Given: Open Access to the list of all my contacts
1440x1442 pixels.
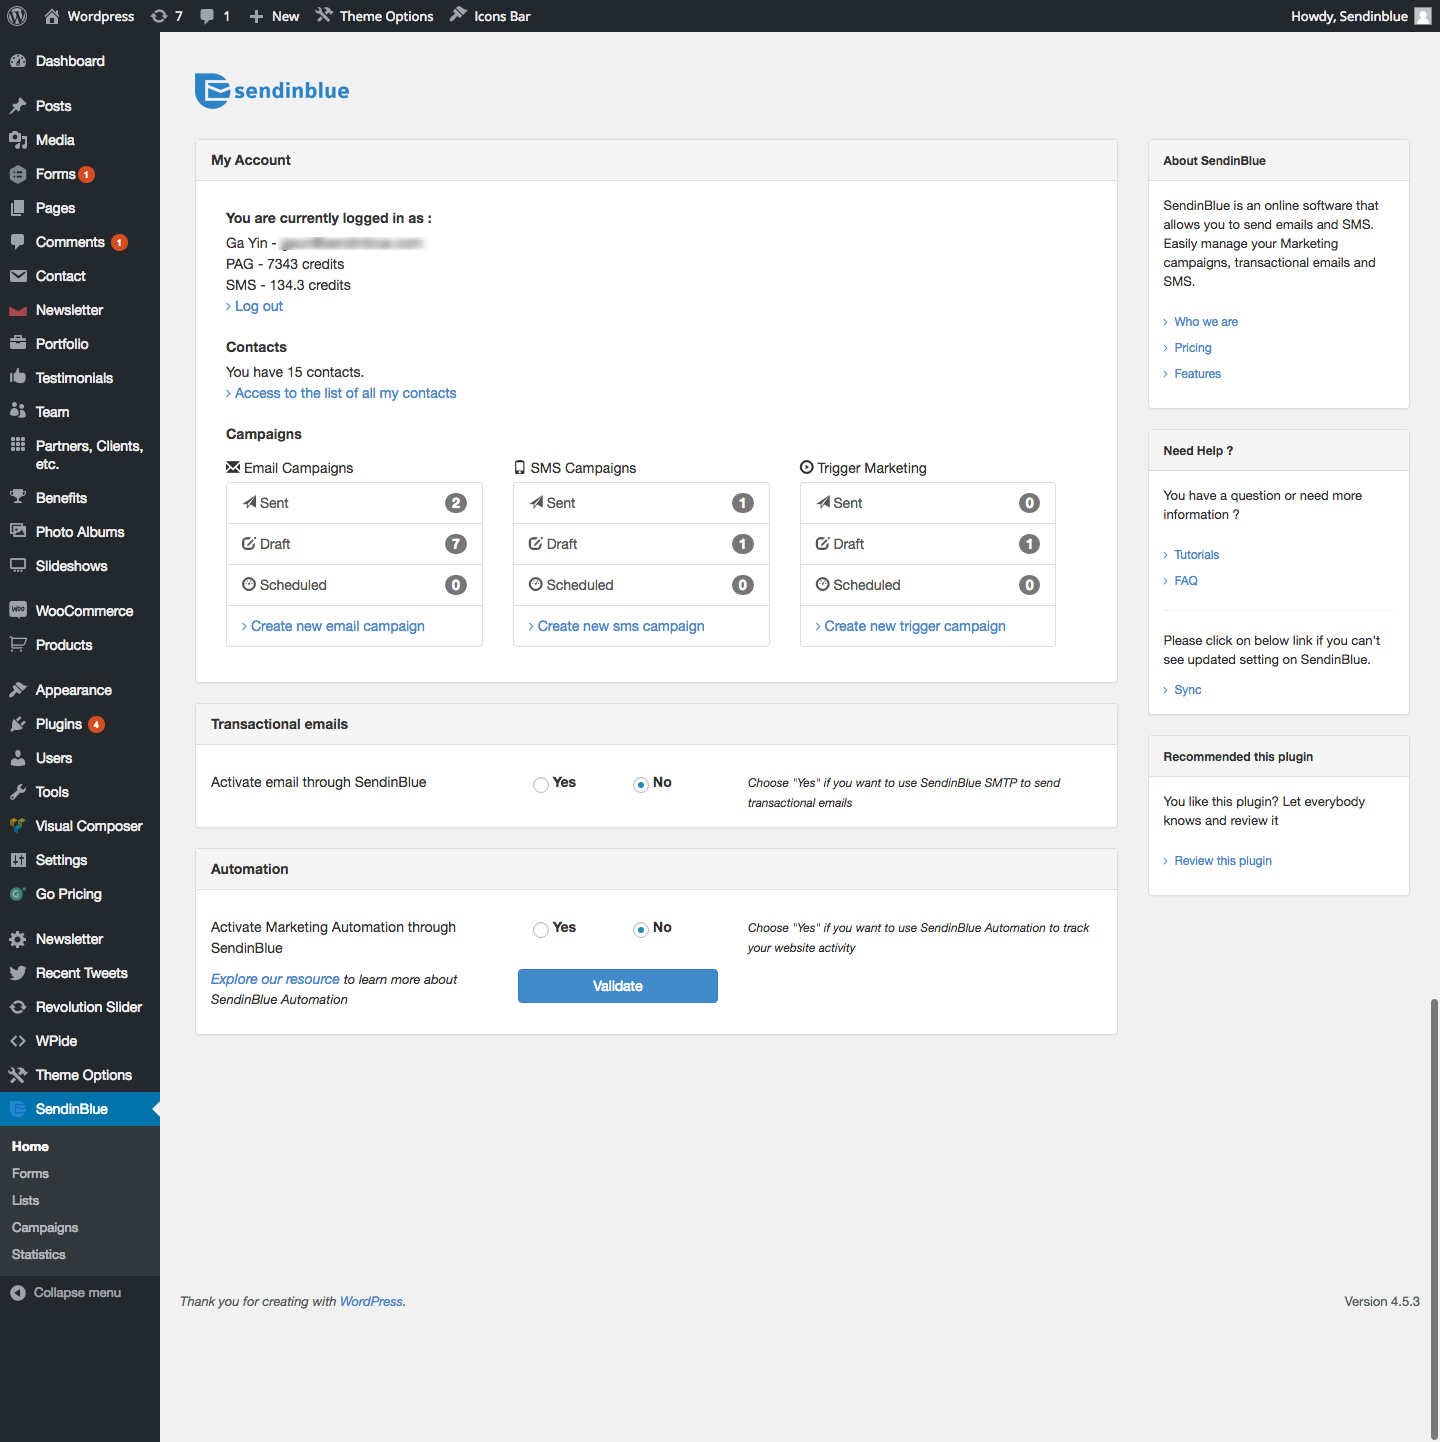Looking at the screenshot, I should coord(345,393).
